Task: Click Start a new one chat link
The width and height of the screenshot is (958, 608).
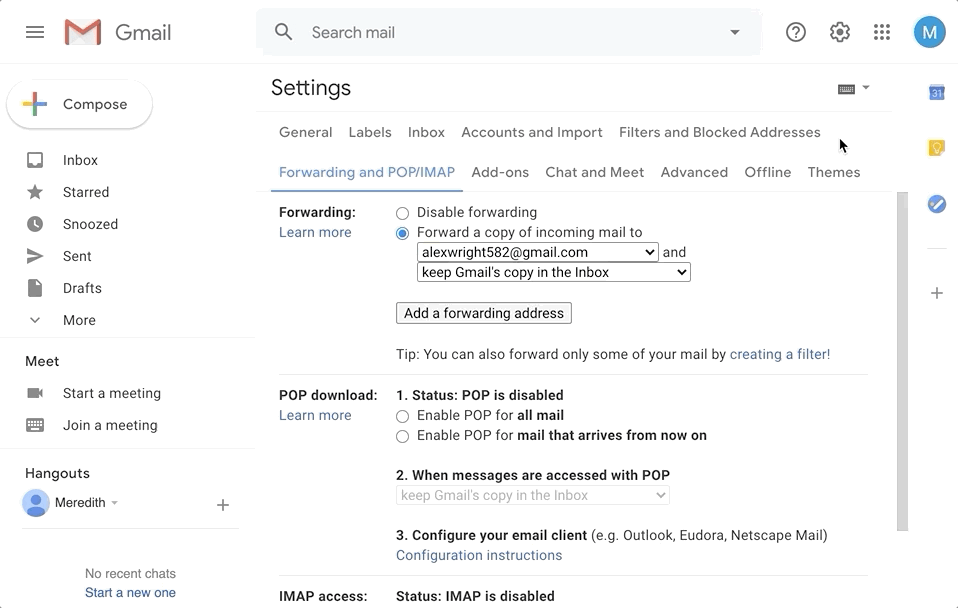Action: pos(130,592)
